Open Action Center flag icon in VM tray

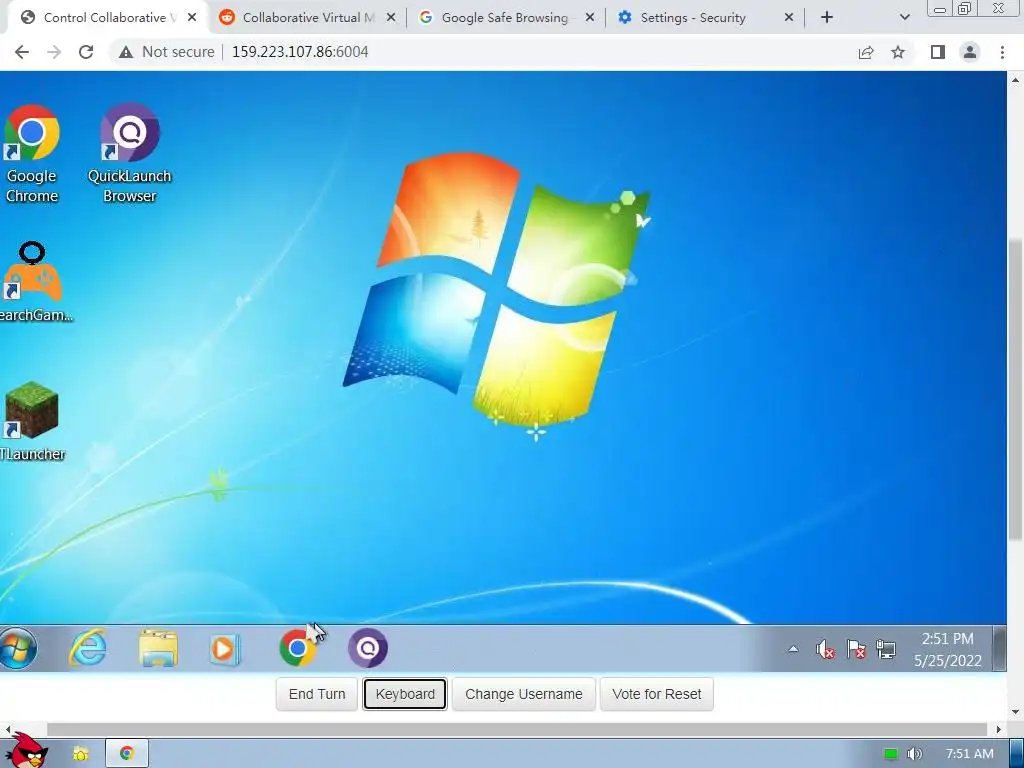[856, 649]
